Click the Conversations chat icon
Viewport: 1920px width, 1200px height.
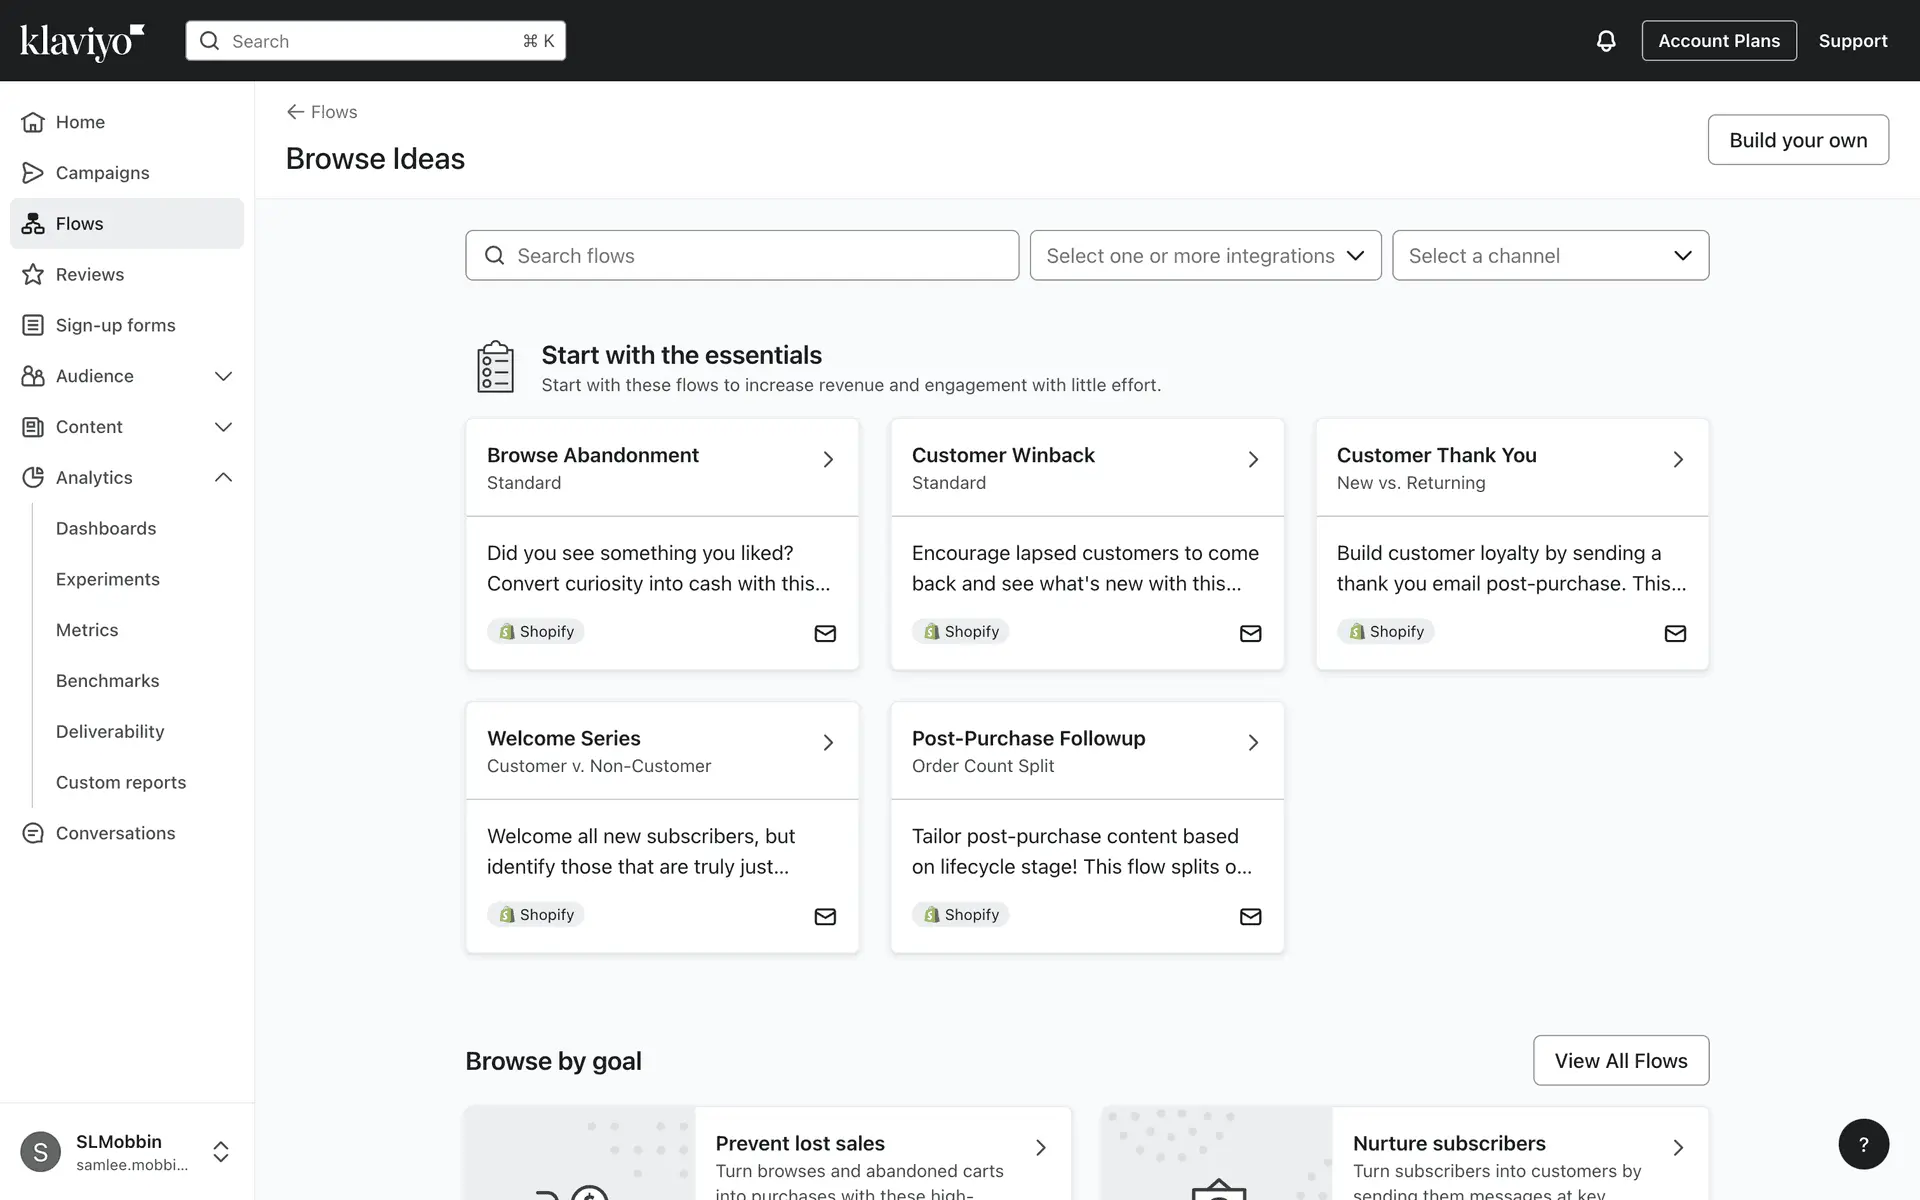[33, 833]
